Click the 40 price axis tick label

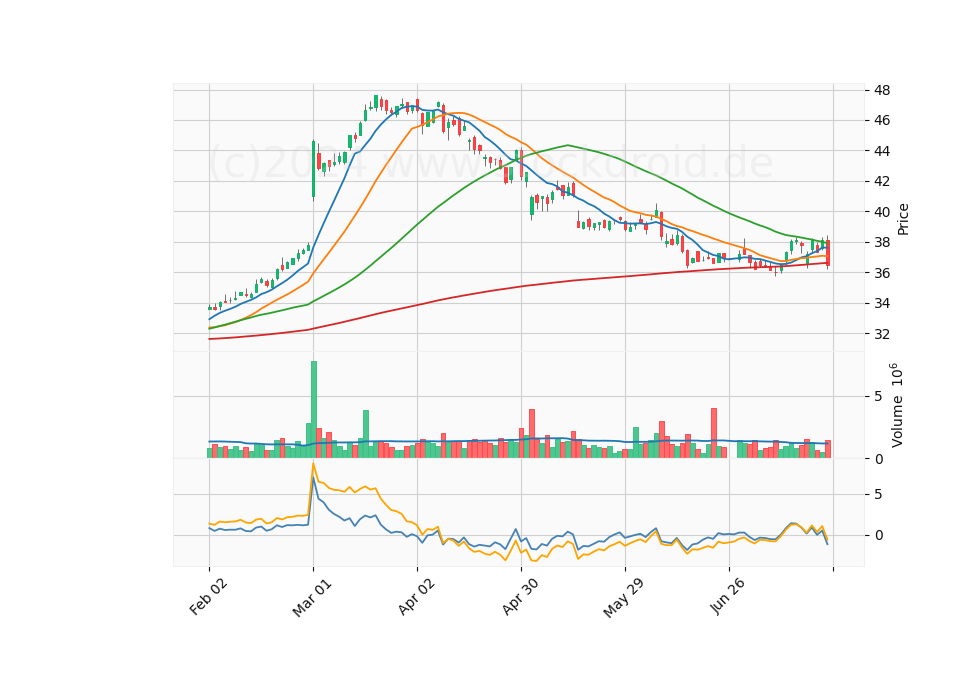coord(882,212)
